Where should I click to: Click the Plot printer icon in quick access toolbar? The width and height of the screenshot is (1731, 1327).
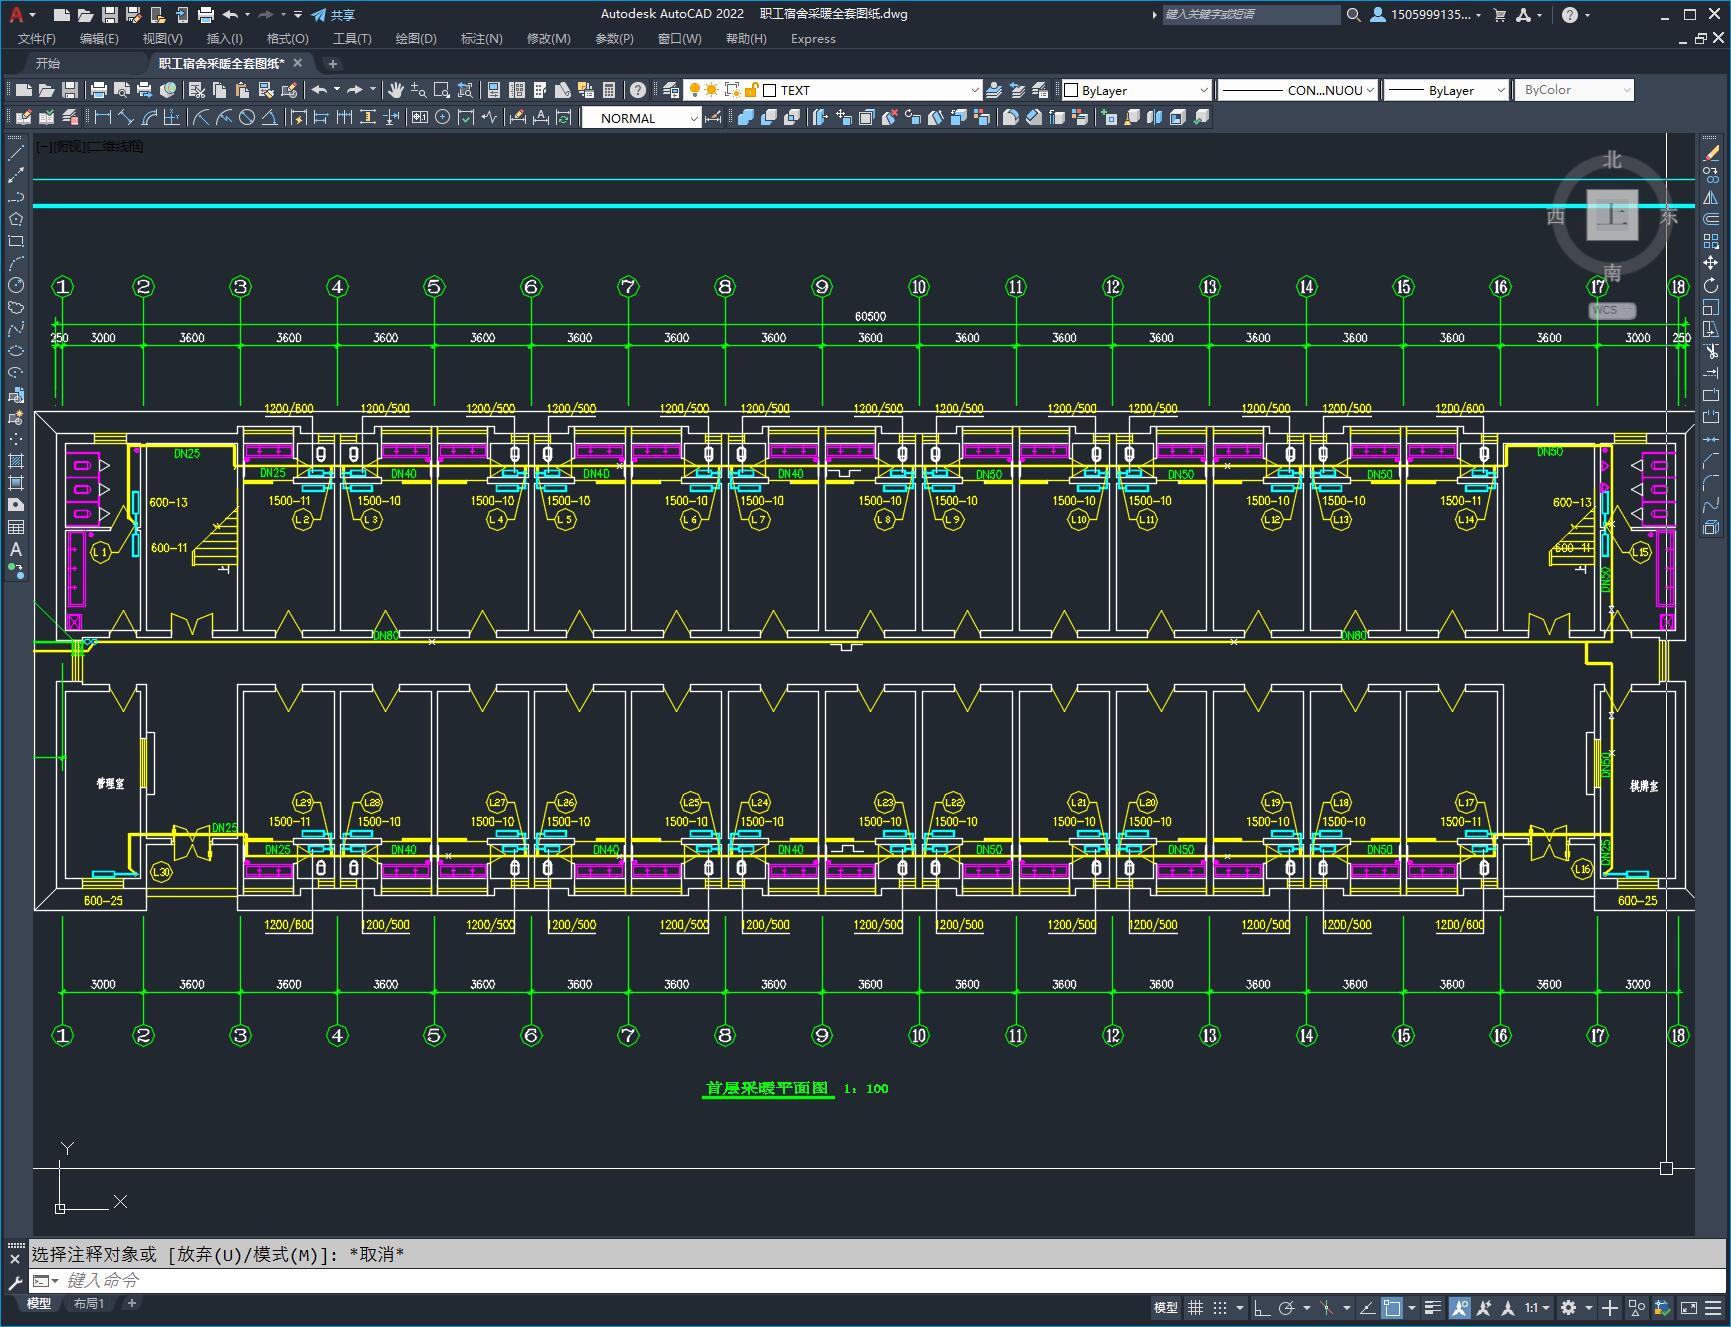(206, 15)
